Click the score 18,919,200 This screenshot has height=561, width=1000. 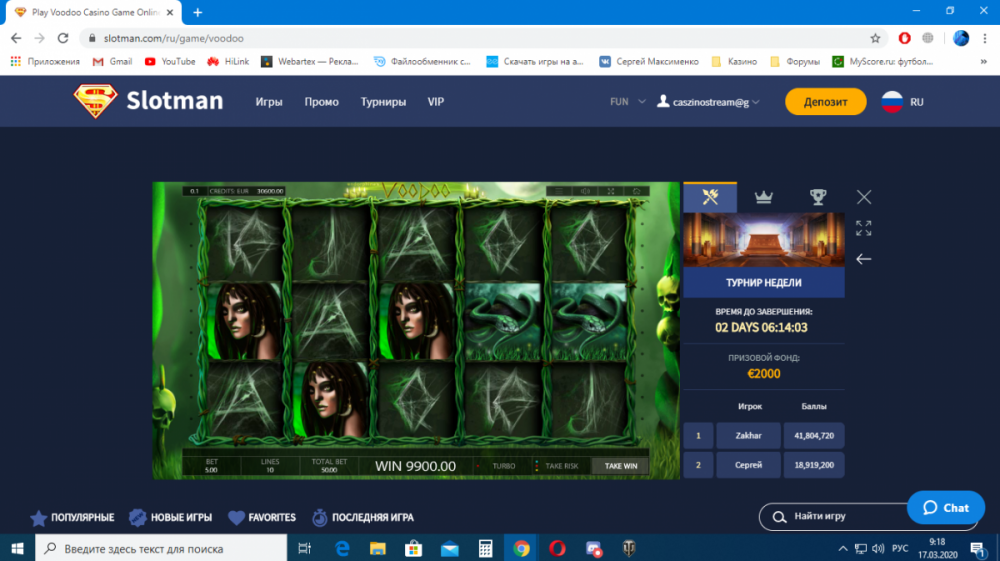(x=814, y=465)
